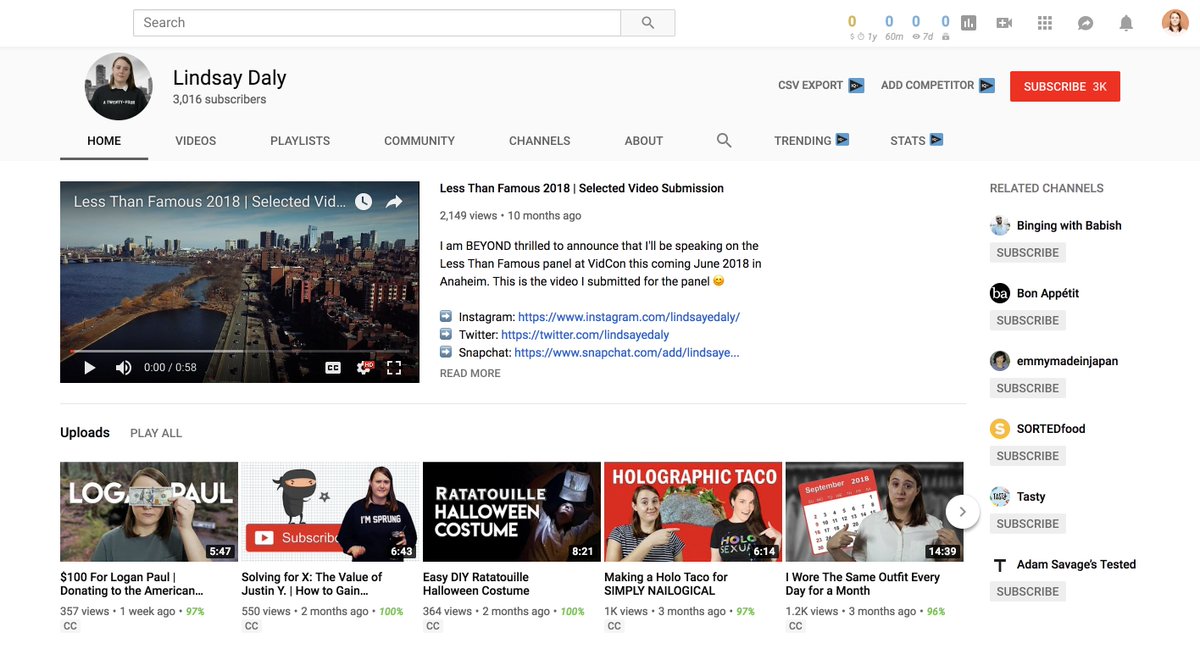
Task: Subscribe to emmymadeinjapan
Action: point(1027,388)
